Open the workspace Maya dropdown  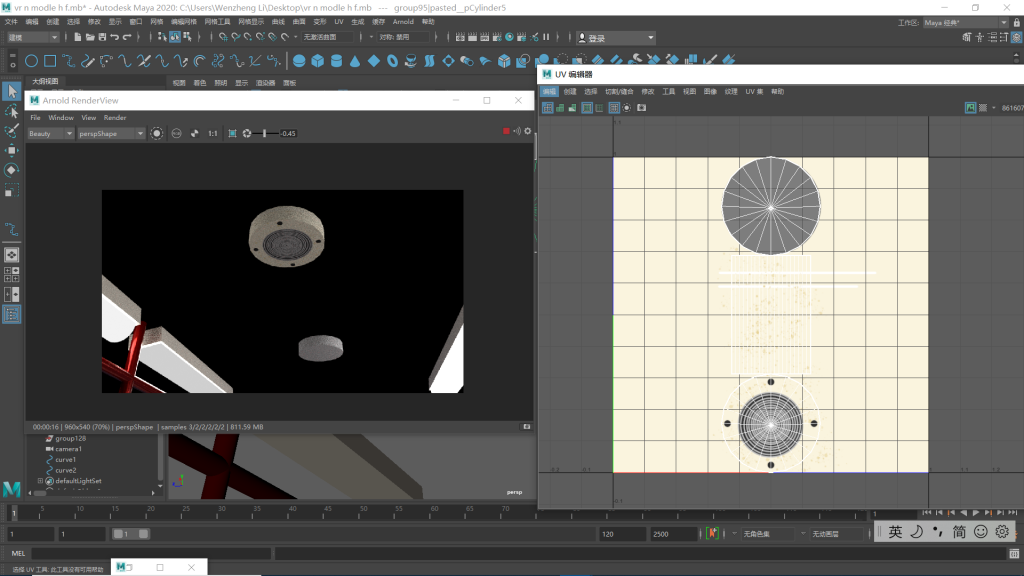tap(965, 22)
